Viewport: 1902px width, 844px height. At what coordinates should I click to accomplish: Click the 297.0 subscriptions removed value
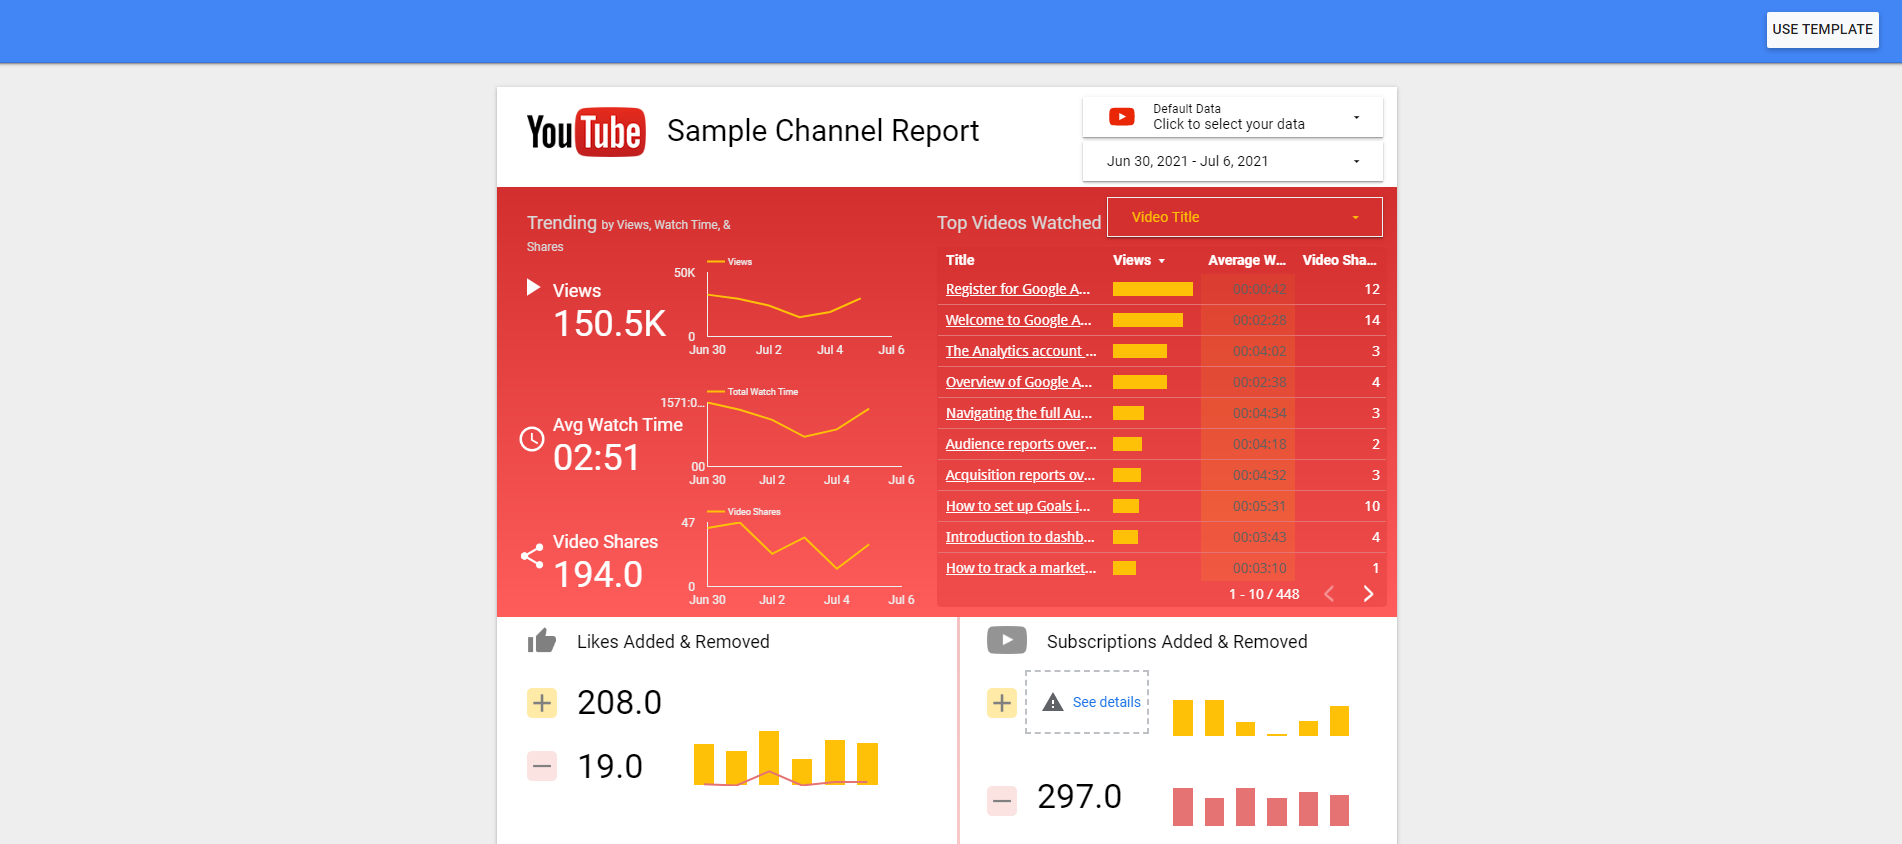[1079, 797]
